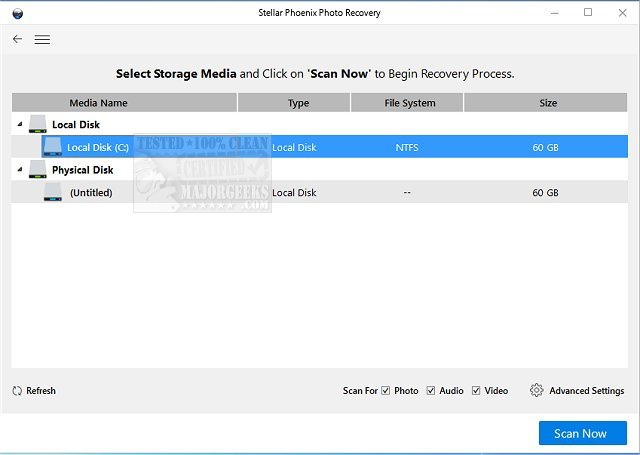Collapse the Physical Disk tree group

18,171
